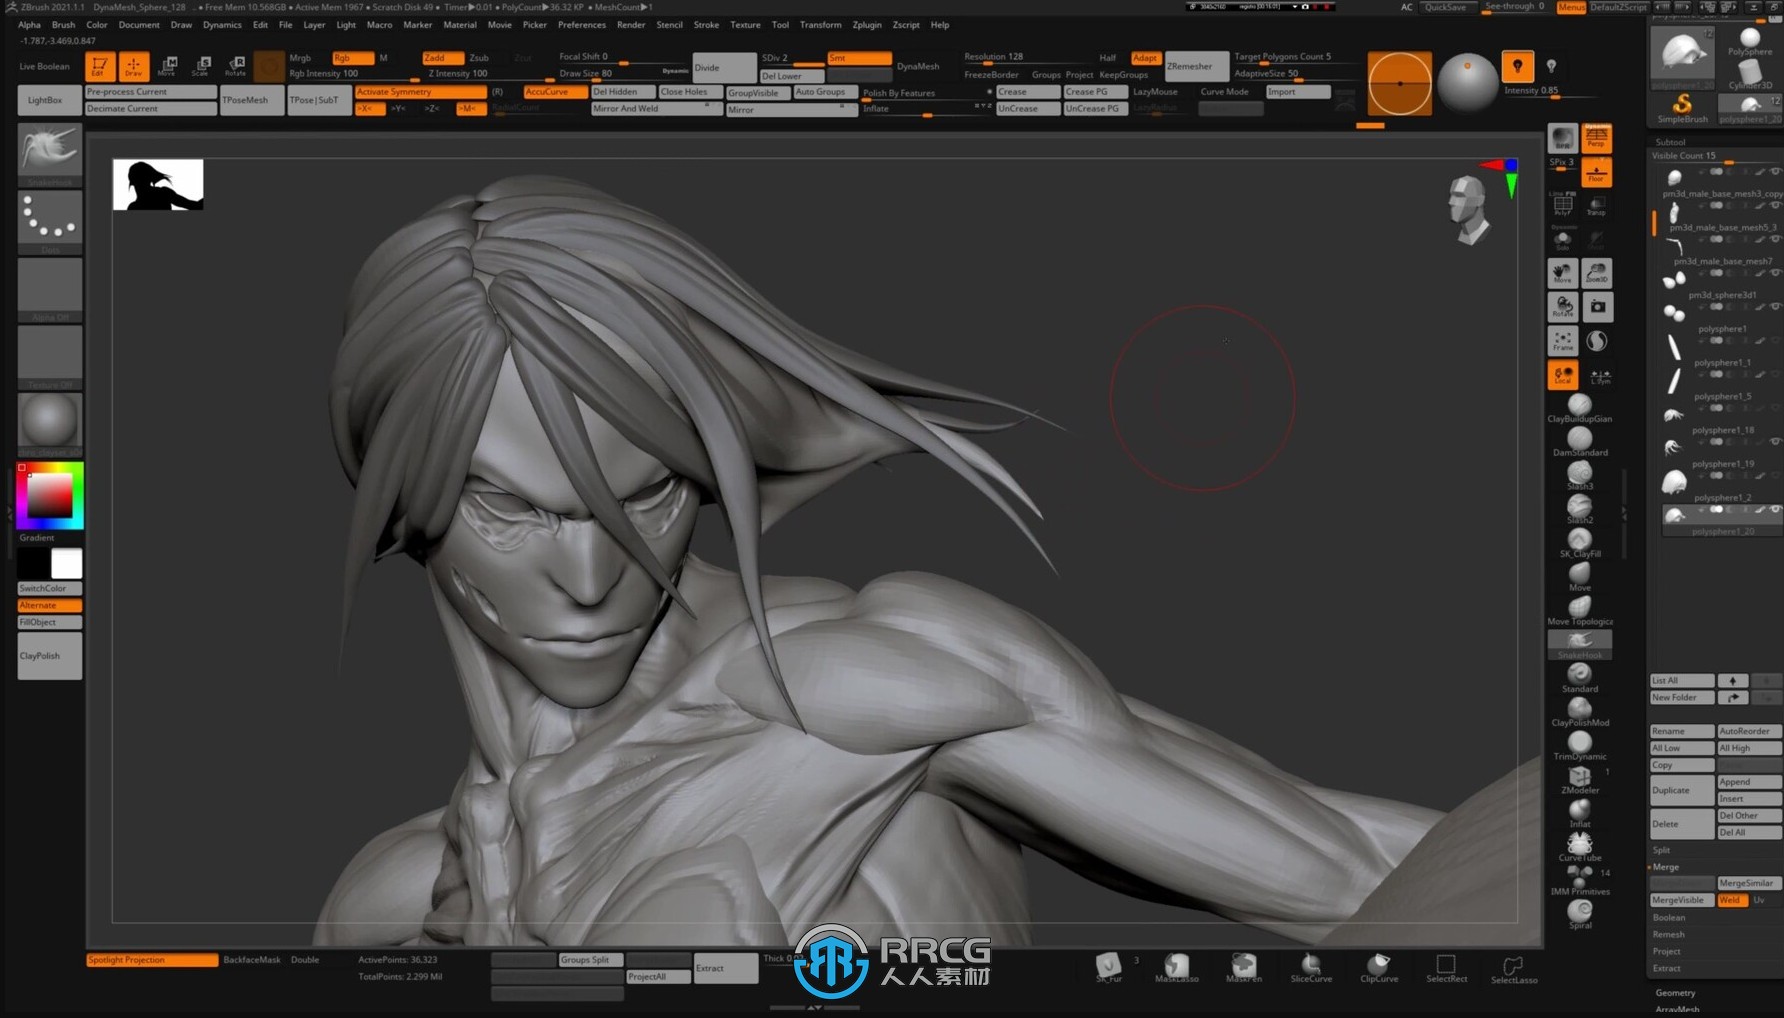This screenshot has height=1018, width=1784.
Task: Collapse the Merge section
Action: click(1666, 867)
